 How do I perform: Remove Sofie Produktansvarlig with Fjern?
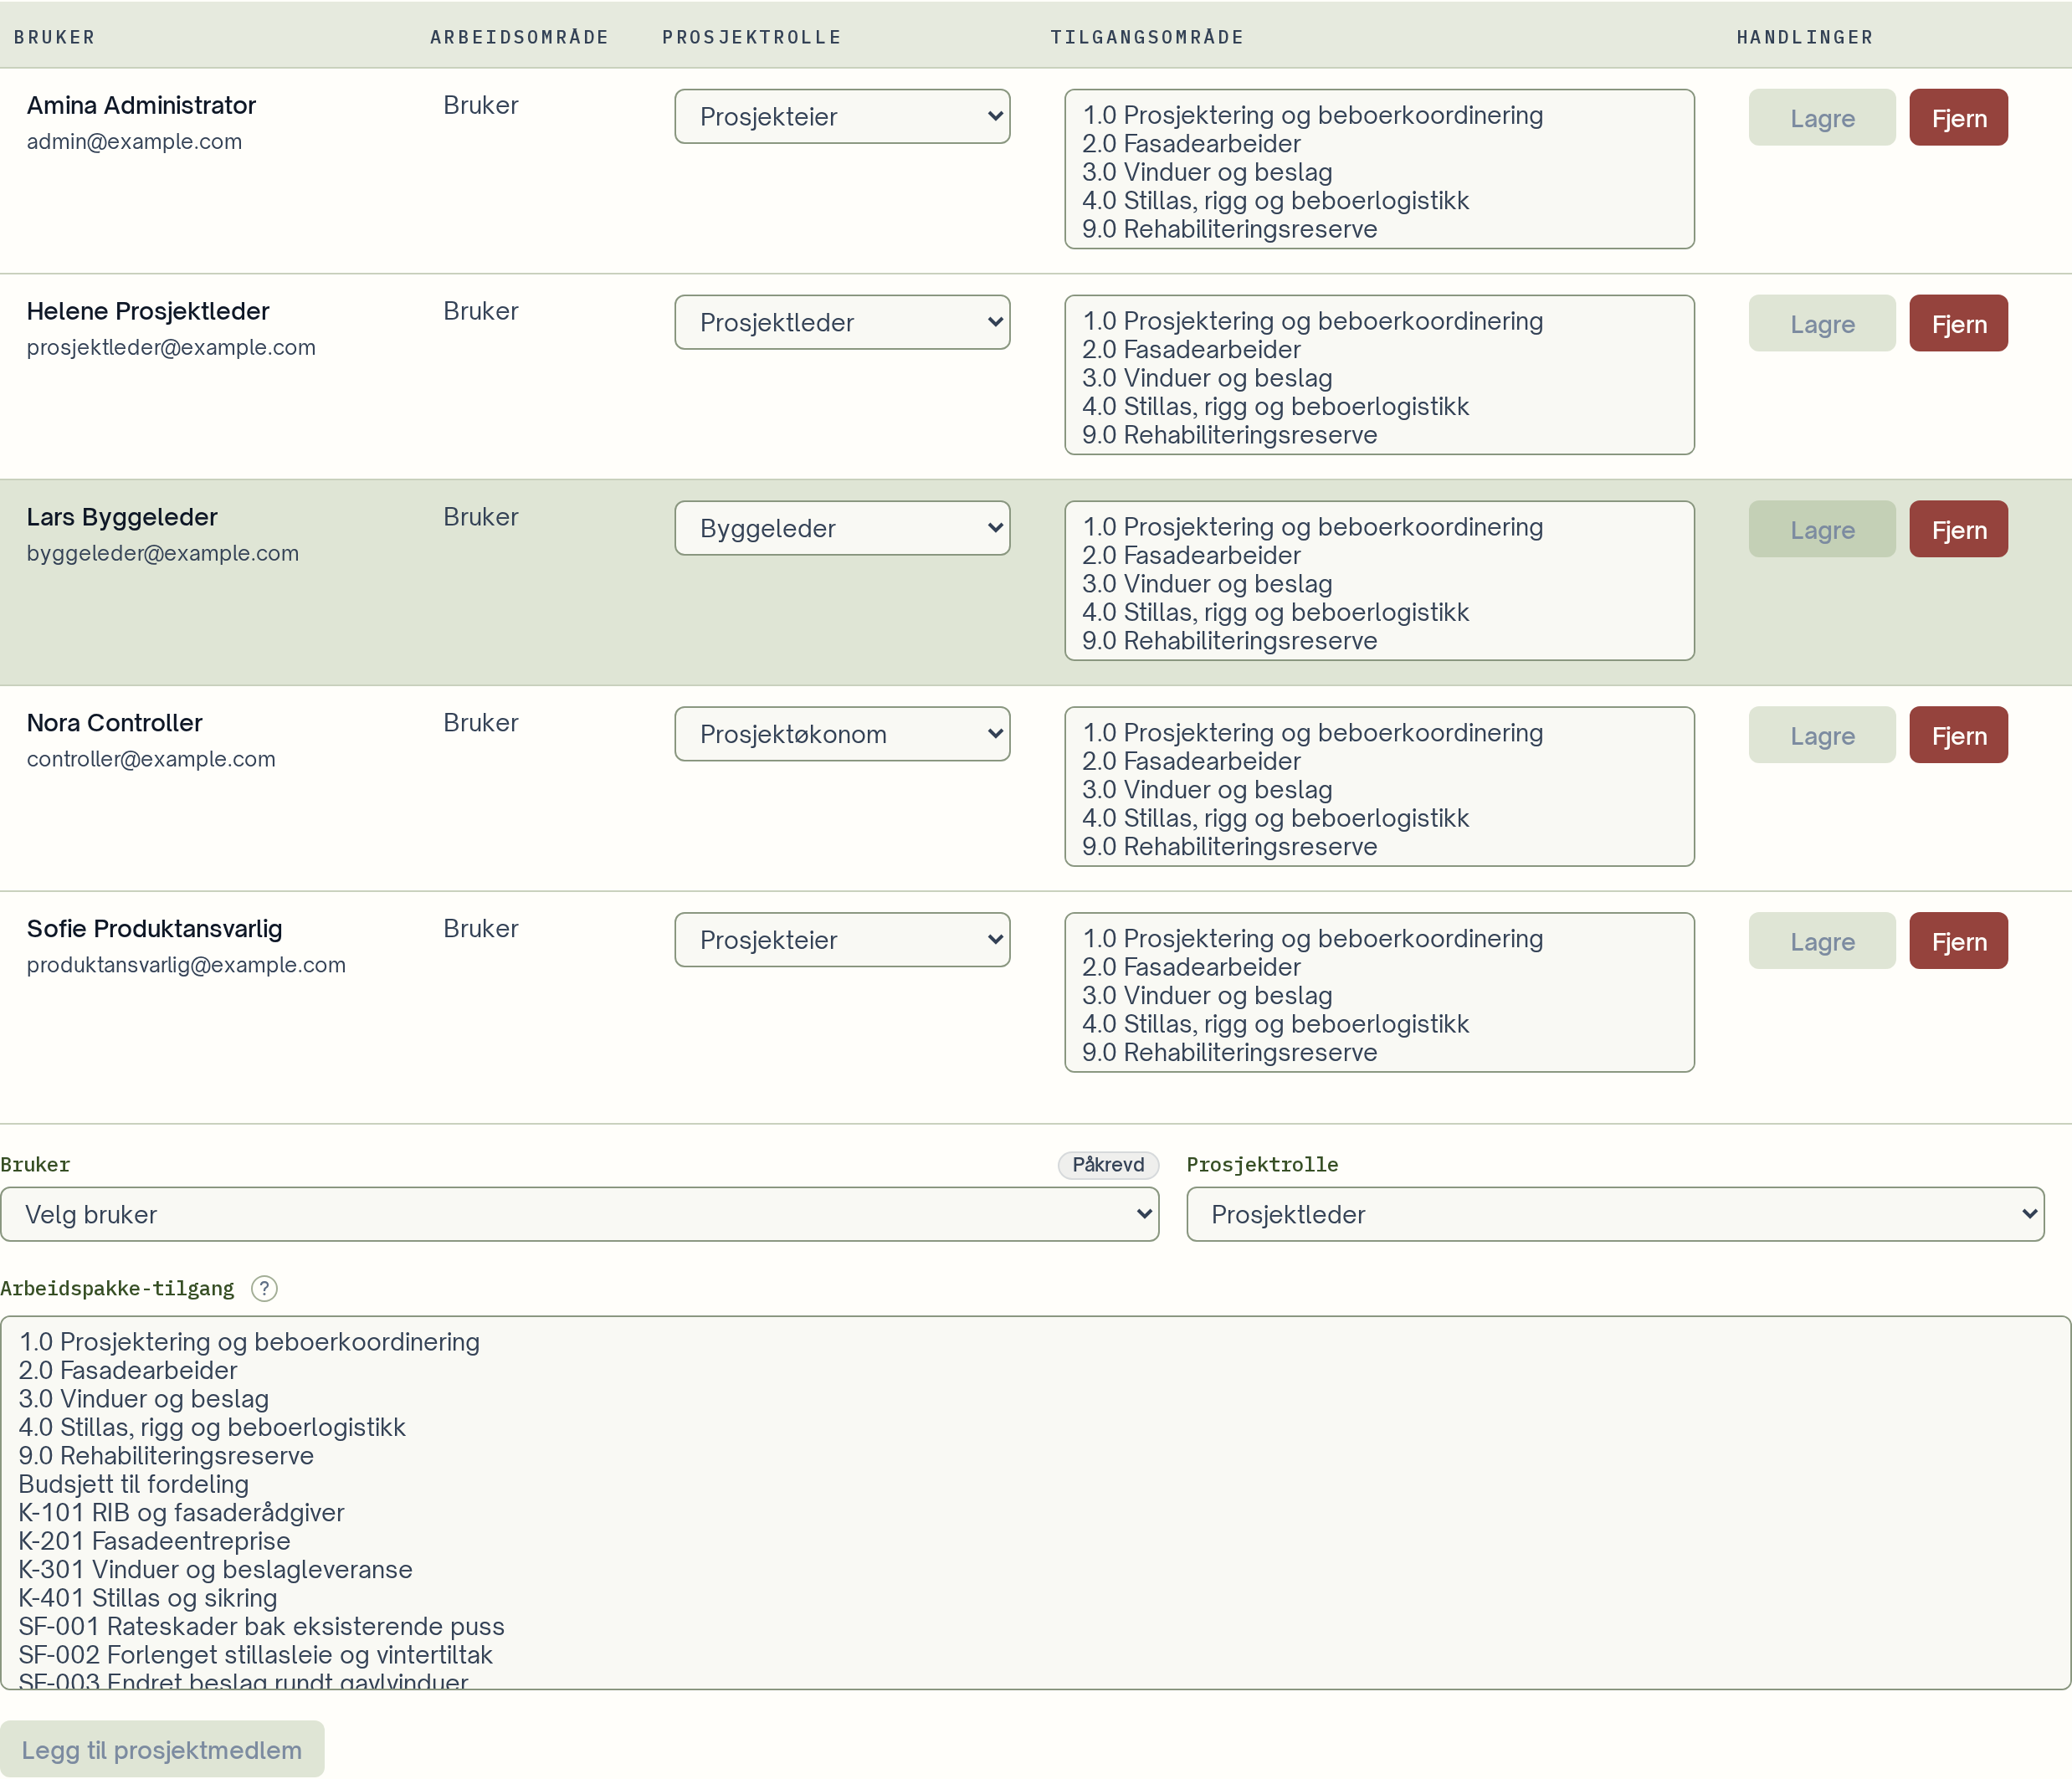1958,942
